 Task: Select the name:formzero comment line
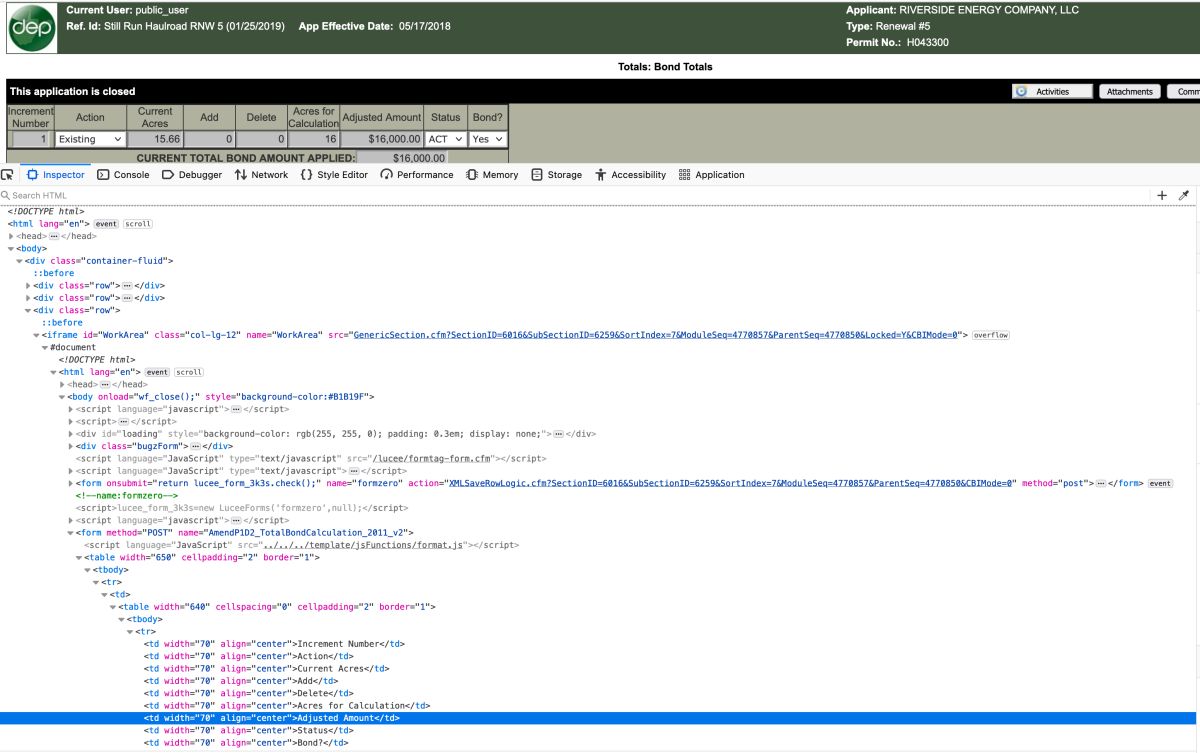pos(126,496)
